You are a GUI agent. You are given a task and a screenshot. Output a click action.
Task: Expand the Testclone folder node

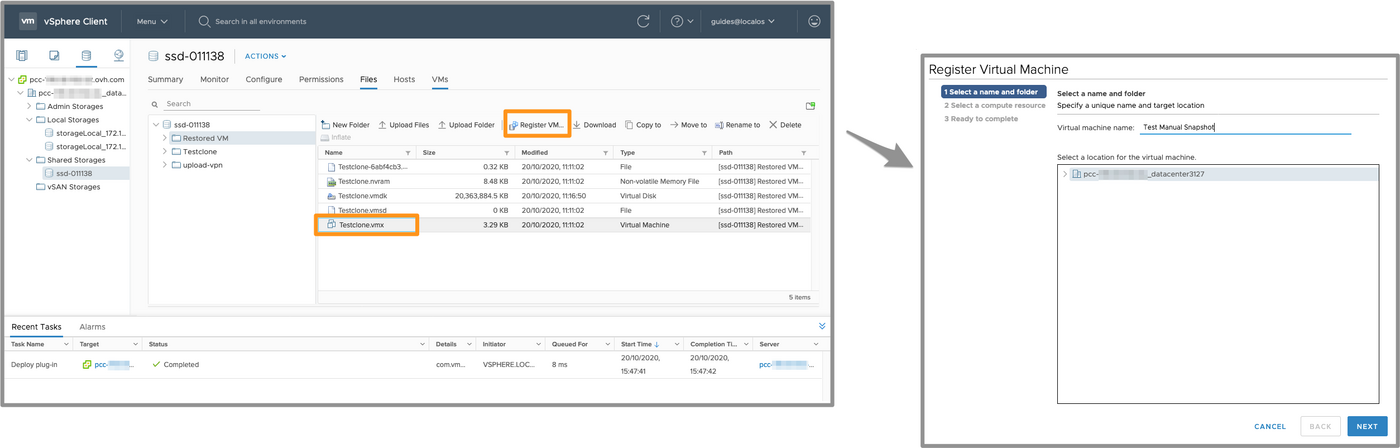pos(164,152)
